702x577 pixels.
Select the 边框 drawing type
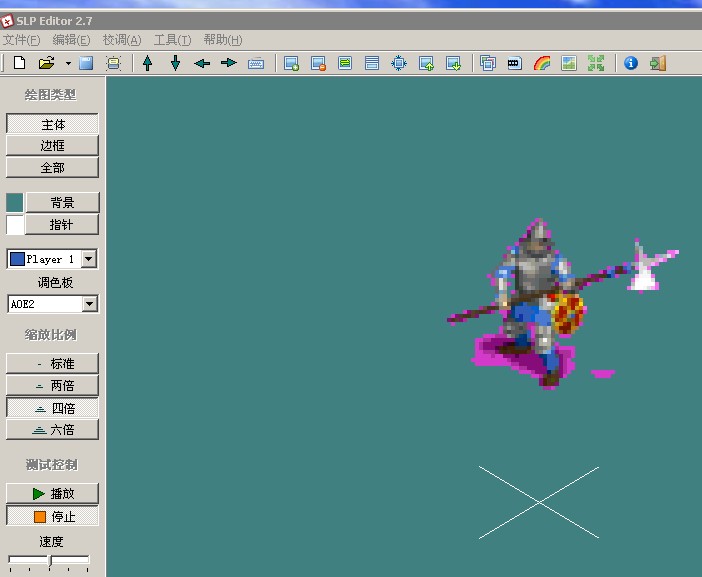(x=52, y=145)
